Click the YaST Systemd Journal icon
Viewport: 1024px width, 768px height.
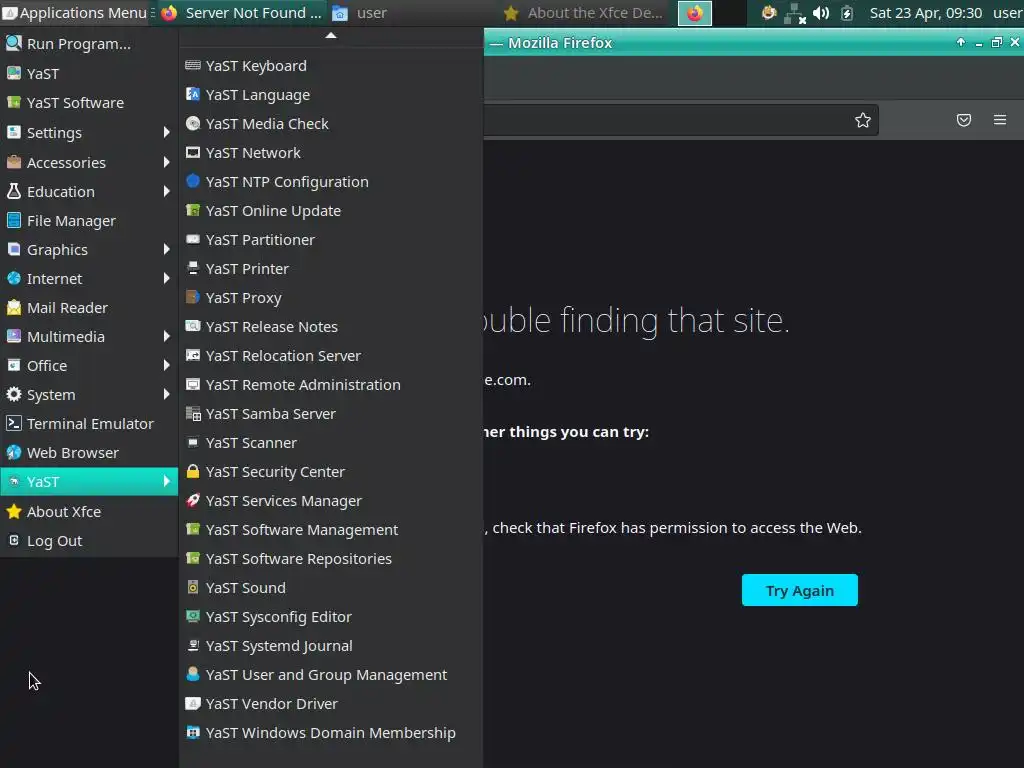click(x=193, y=645)
